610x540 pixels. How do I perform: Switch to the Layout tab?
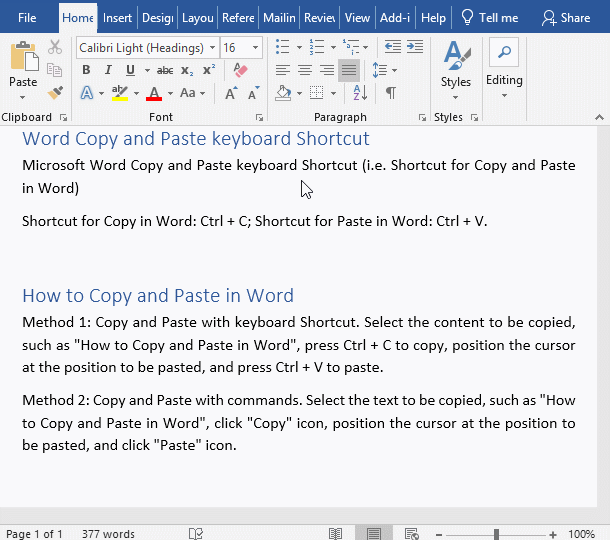tap(198, 18)
